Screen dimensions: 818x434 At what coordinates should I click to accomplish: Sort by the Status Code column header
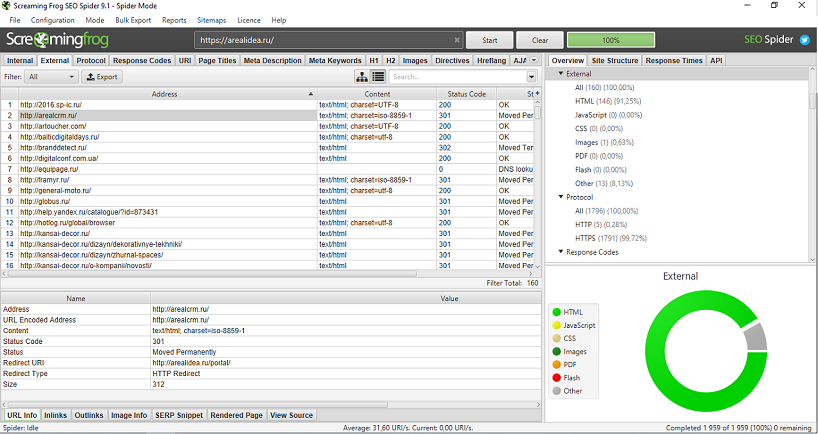coord(466,94)
